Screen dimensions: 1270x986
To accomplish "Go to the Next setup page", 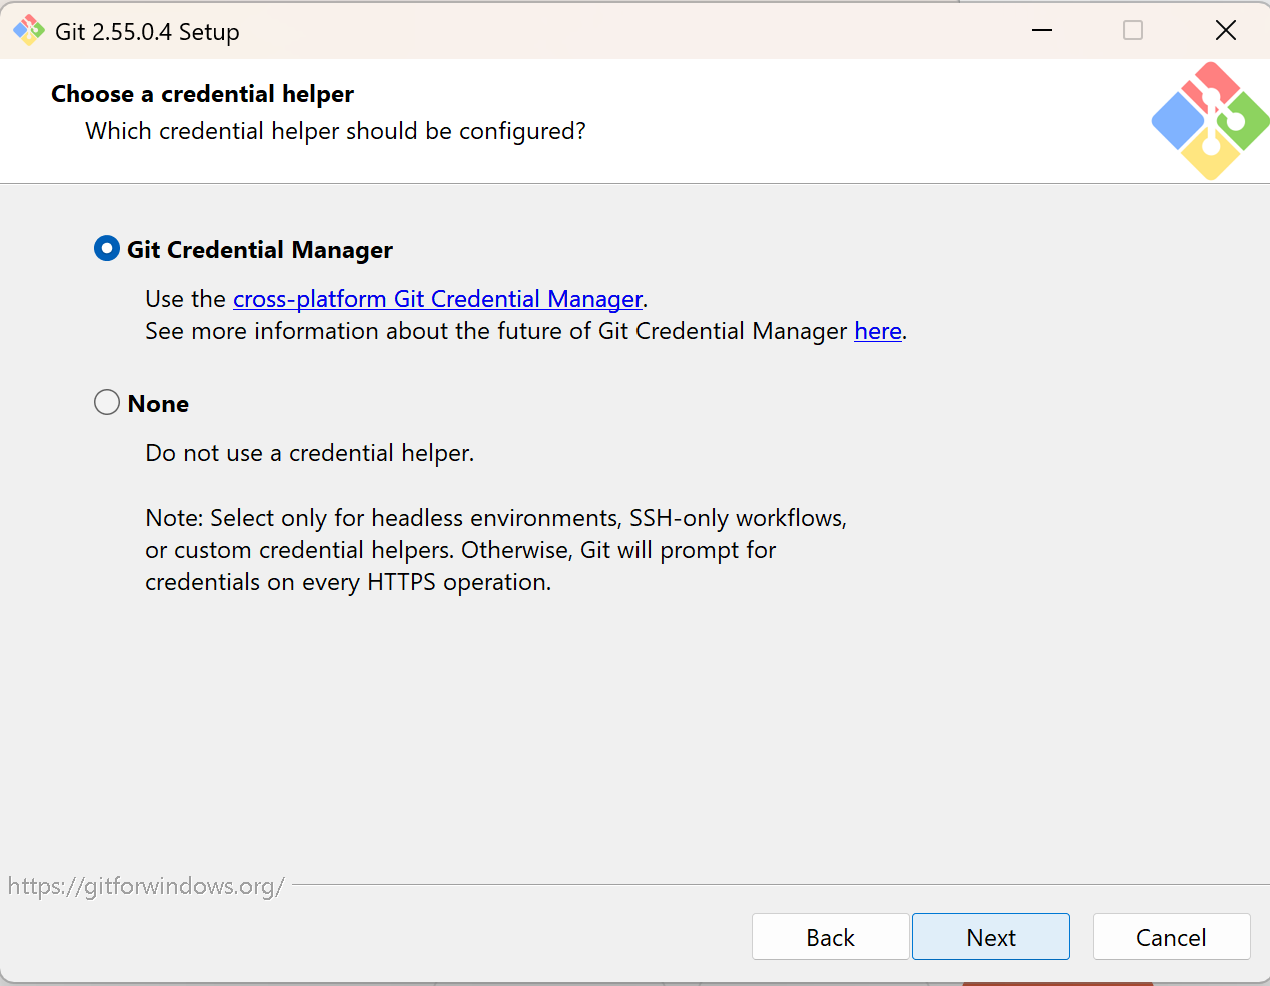I will point(991,937).
